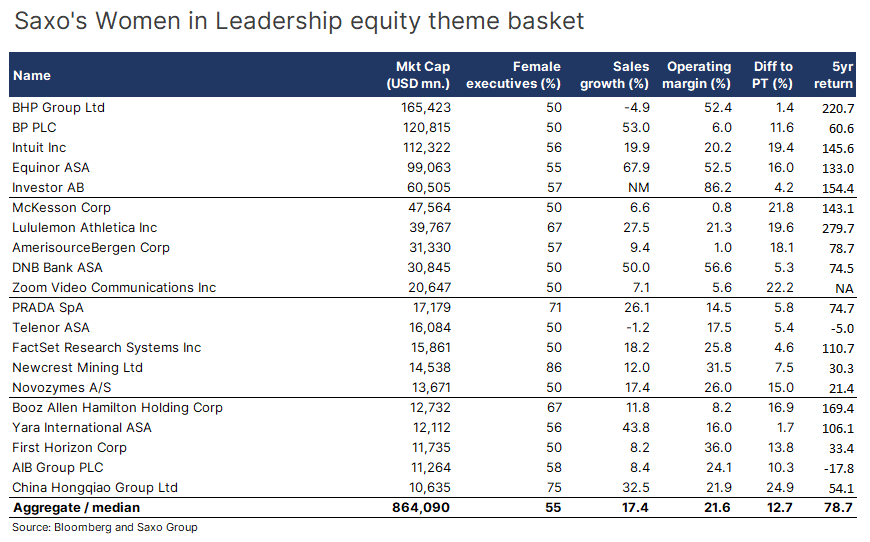
Task: Click Zoom Video Communications Inc name
Action: pyautogui.click(x=113, y=287)
